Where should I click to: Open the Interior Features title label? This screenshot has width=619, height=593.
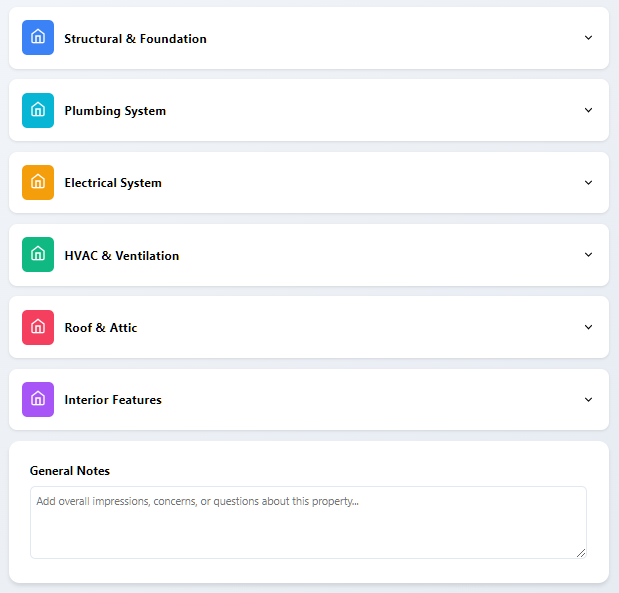(x=113, y=400)
